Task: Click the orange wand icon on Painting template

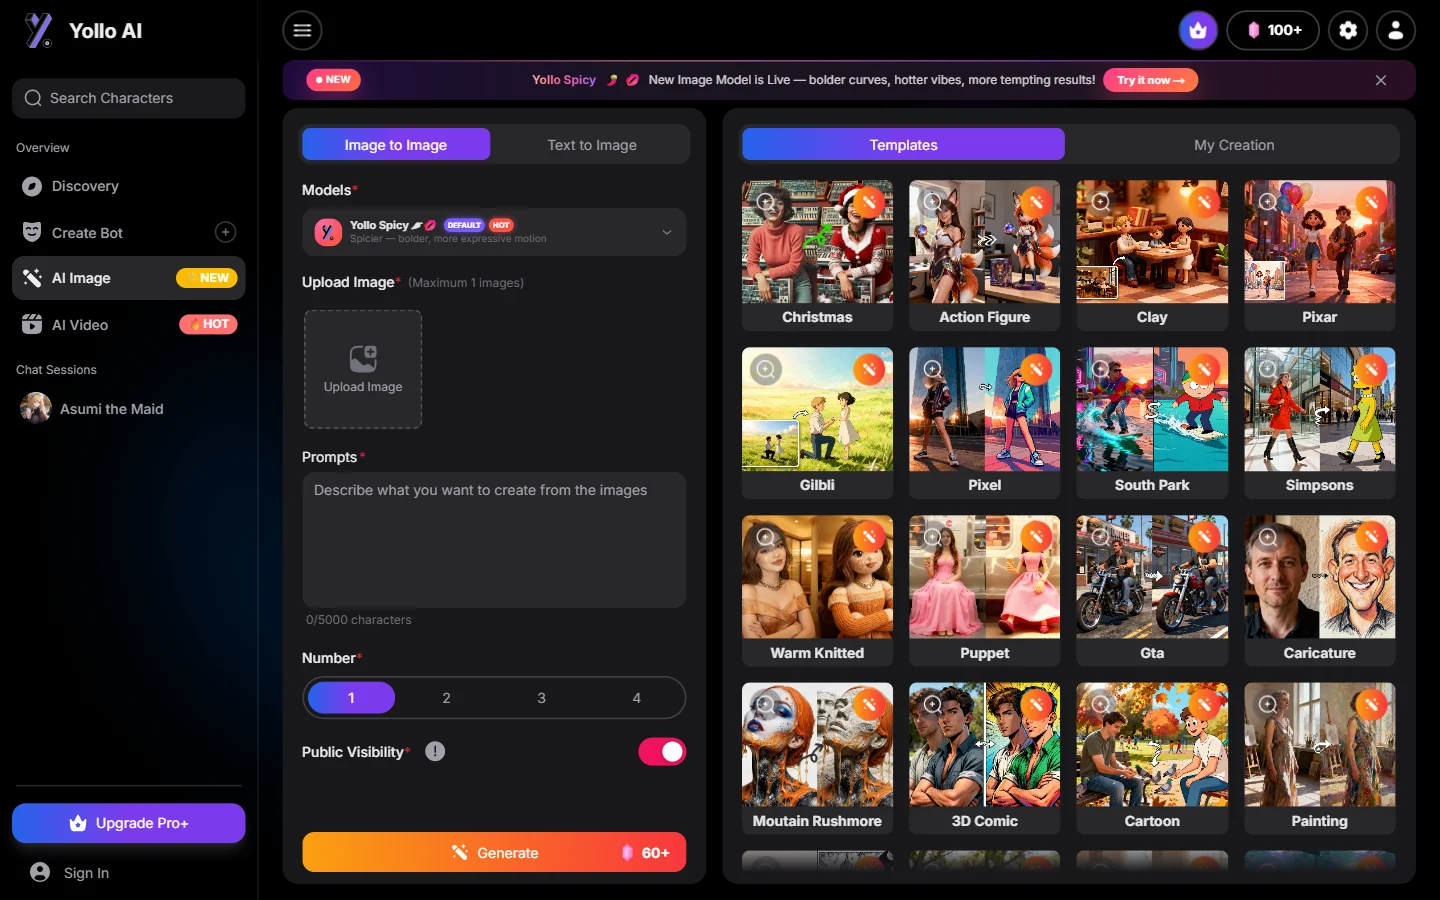Action: point(1372,705)
